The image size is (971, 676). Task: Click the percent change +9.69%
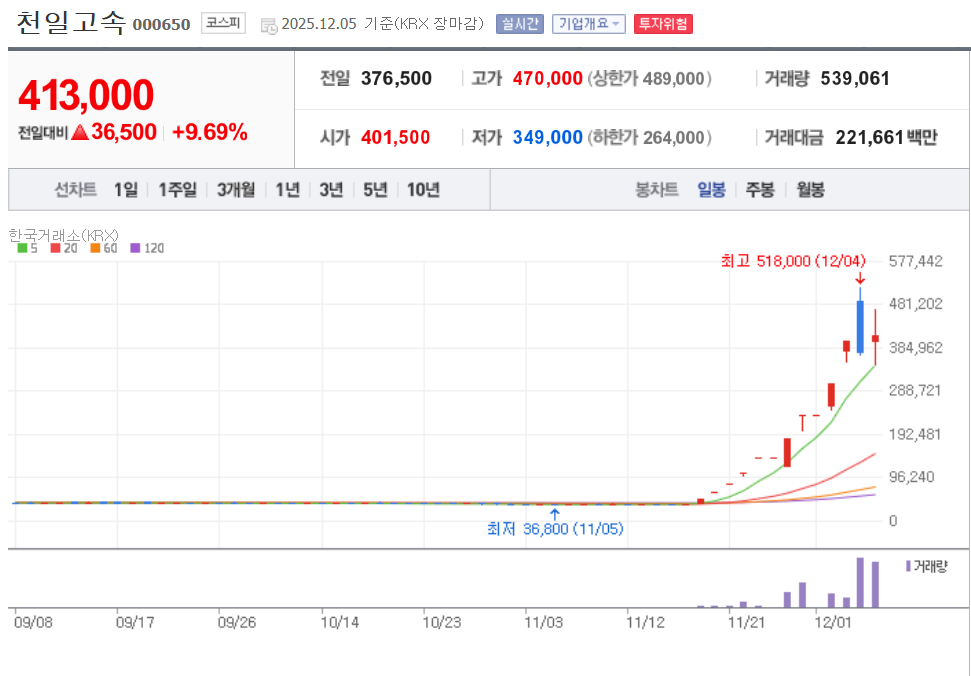click(209, 132)
